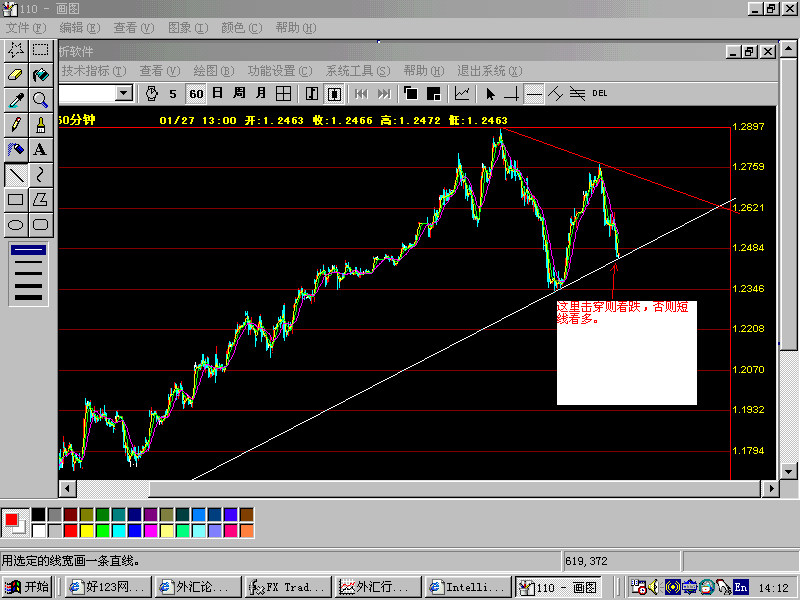Choose the Curve tool
The image size is (800, 600).
(x=41, y=174)
